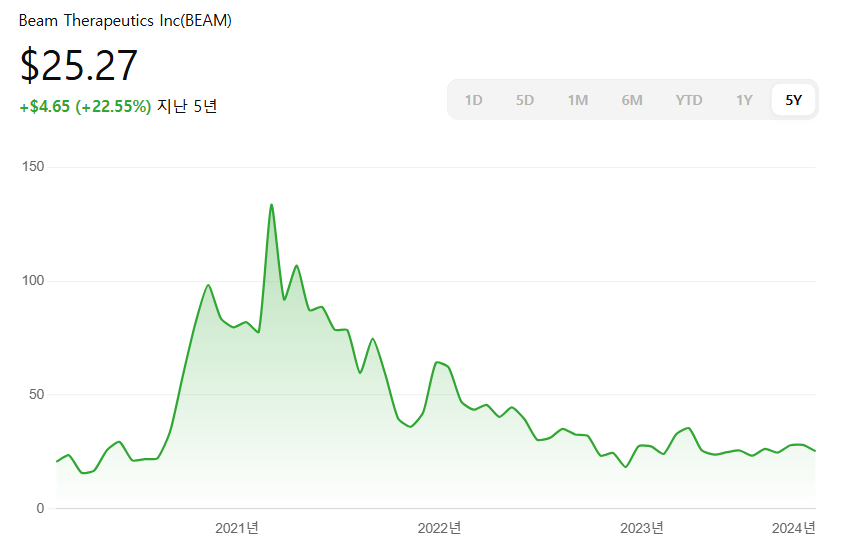
Task: Click the 2022년 x-axis label
Action: click(439, 528)
